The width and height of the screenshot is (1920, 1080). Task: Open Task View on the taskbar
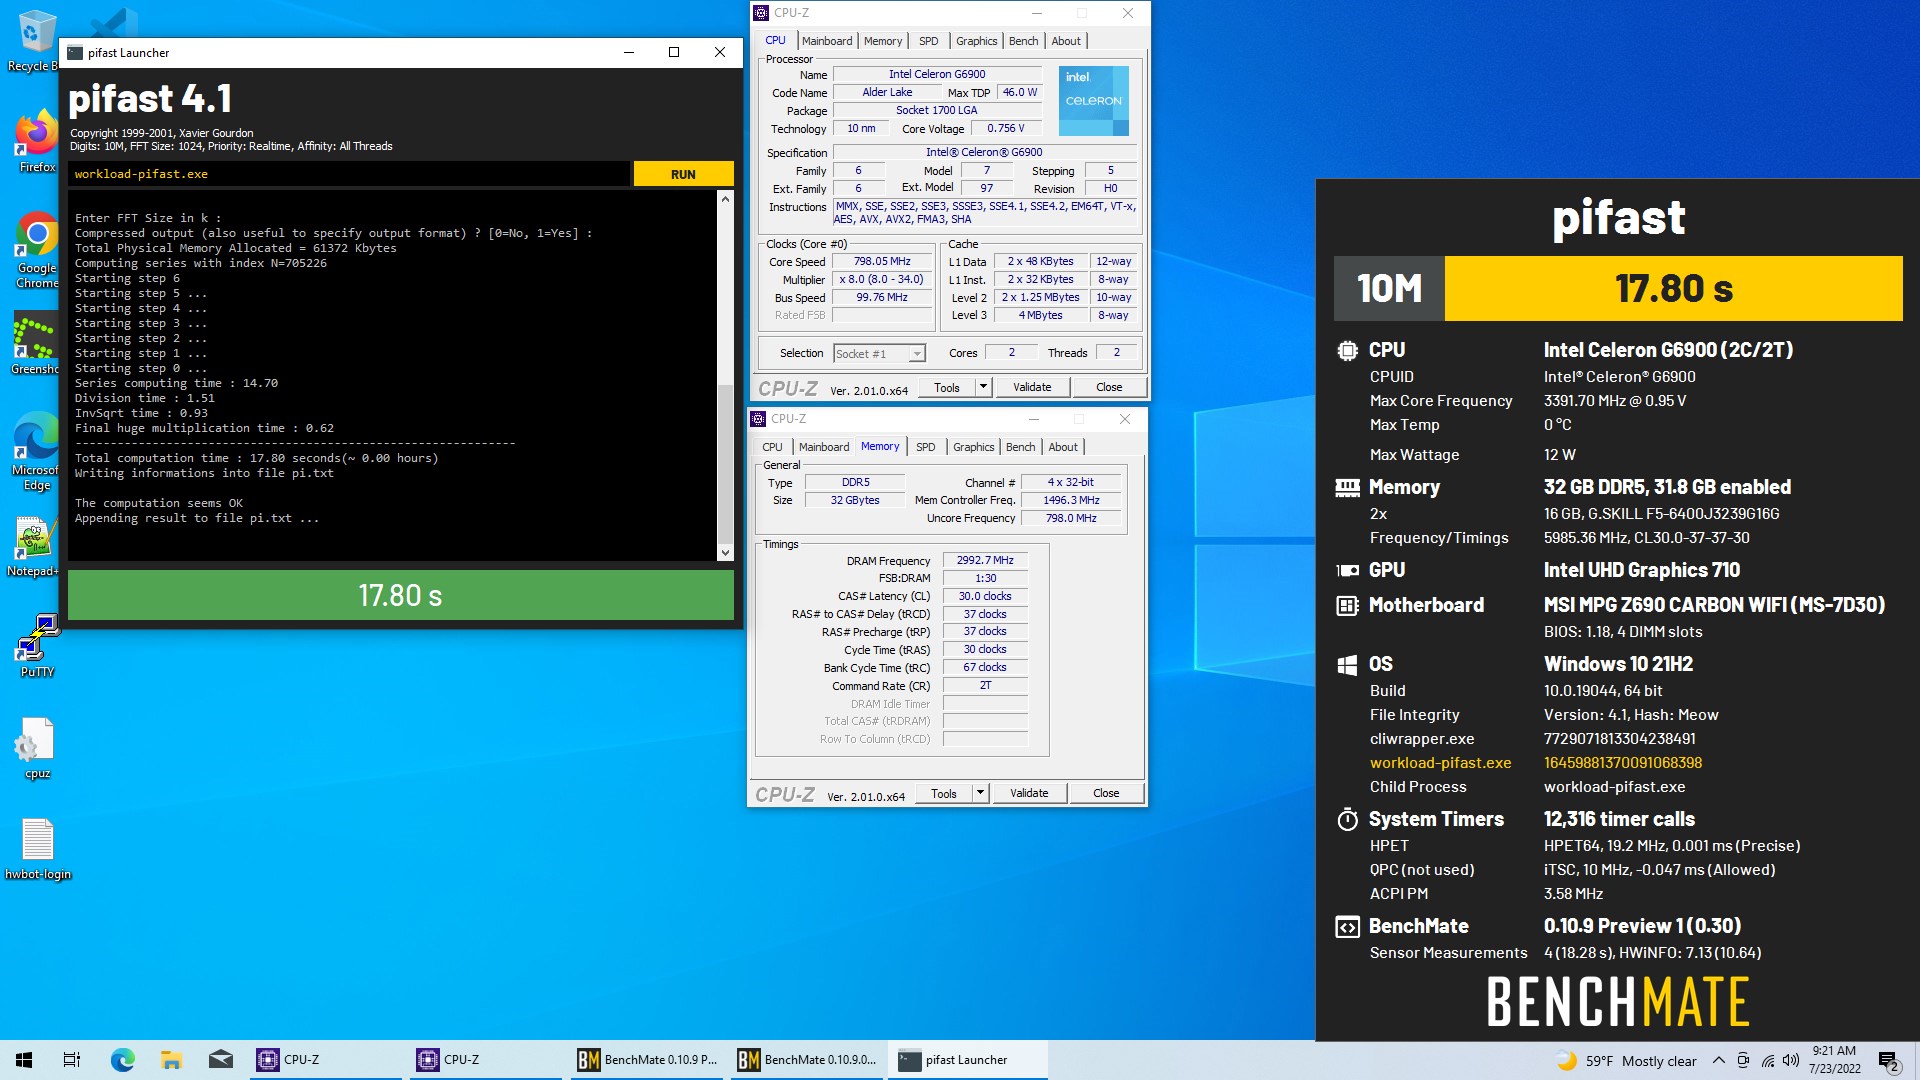click(72, 1060)
